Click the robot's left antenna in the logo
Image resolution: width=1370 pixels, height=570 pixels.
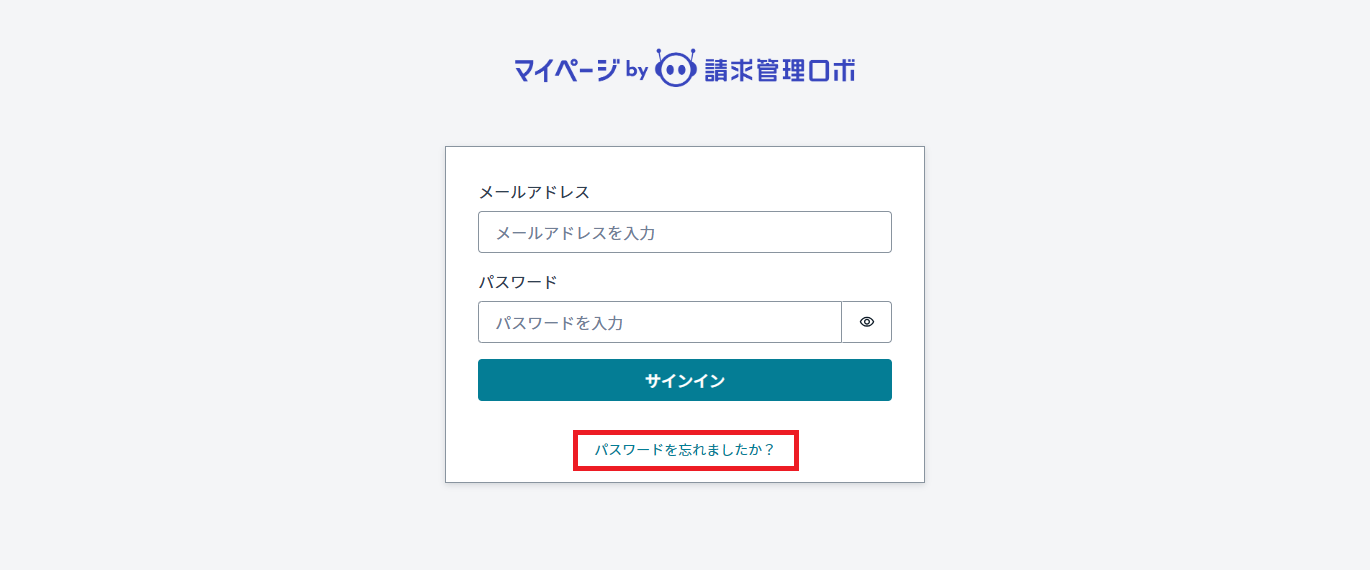(x=661, y=52)
